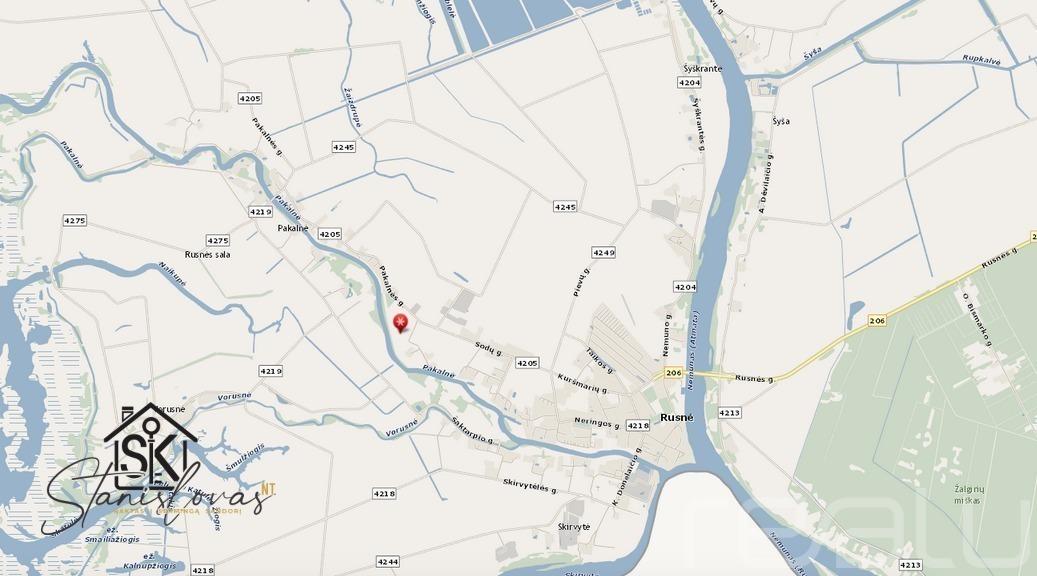Click the Rusnė town label
Image resolution: width=1037 pixels, height=576 pixels.
tap(677, 418)
